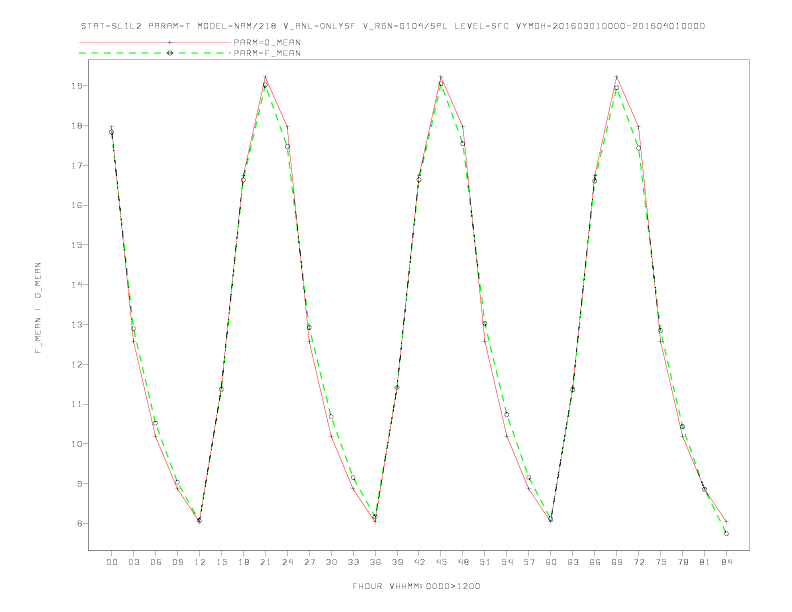Click the green dashed F_MEAN legend line sample
This screenshot has height=612, width=792.
tap(155, 53)
